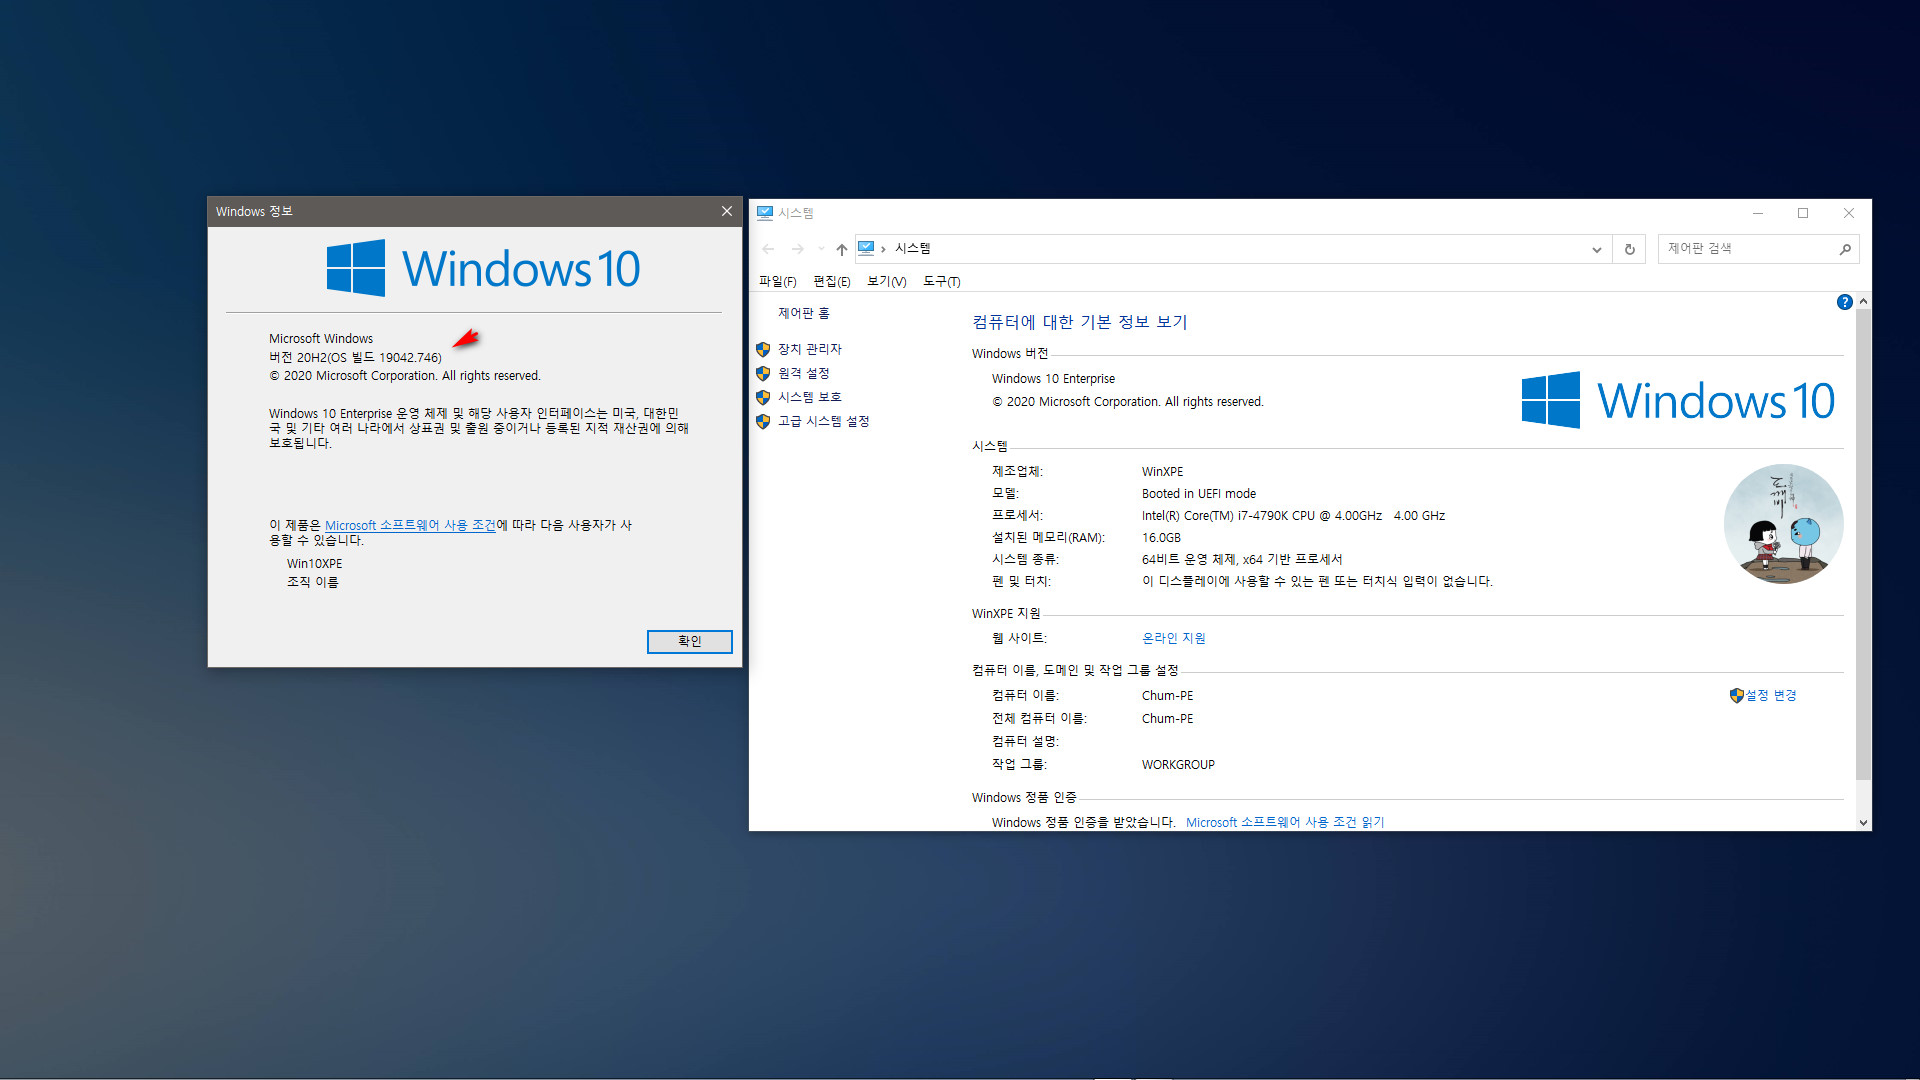Click the computer icon in address bar
Viewport: 1920px width, 1080px height.
[x=867, y=248]
